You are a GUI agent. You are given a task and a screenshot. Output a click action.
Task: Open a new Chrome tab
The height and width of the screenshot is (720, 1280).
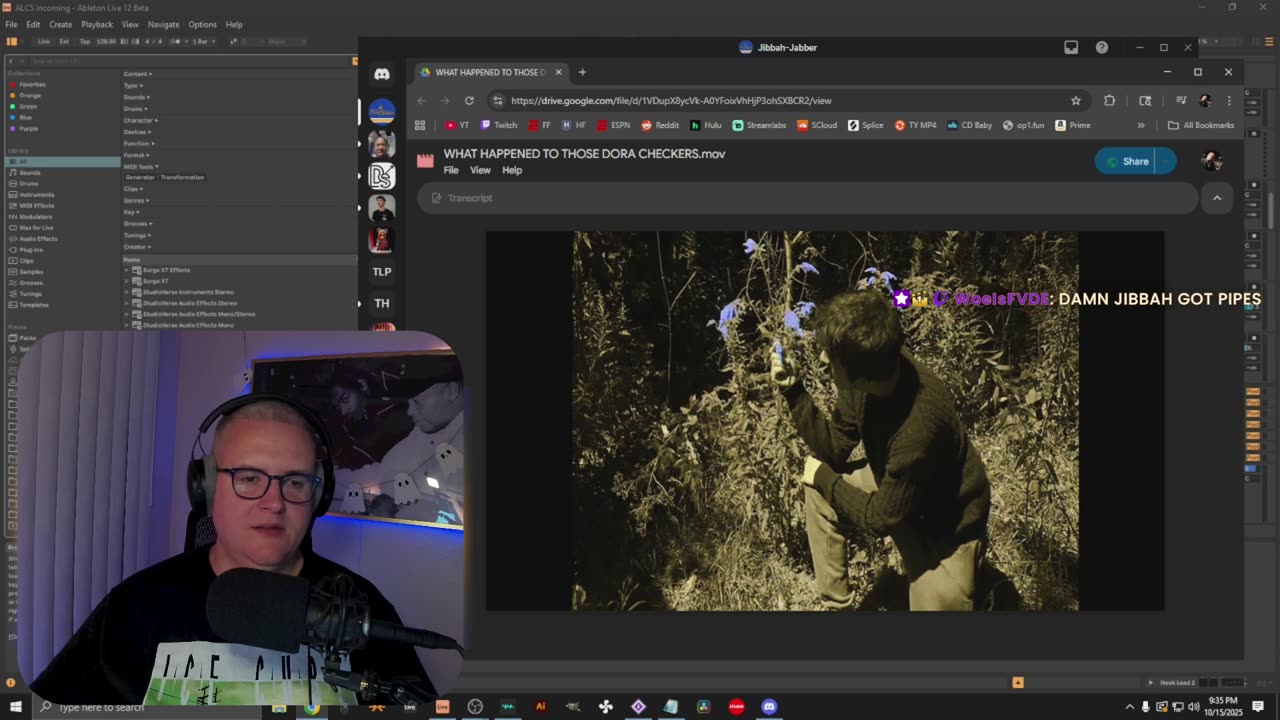pyautogui.click(x=582, y=72)
